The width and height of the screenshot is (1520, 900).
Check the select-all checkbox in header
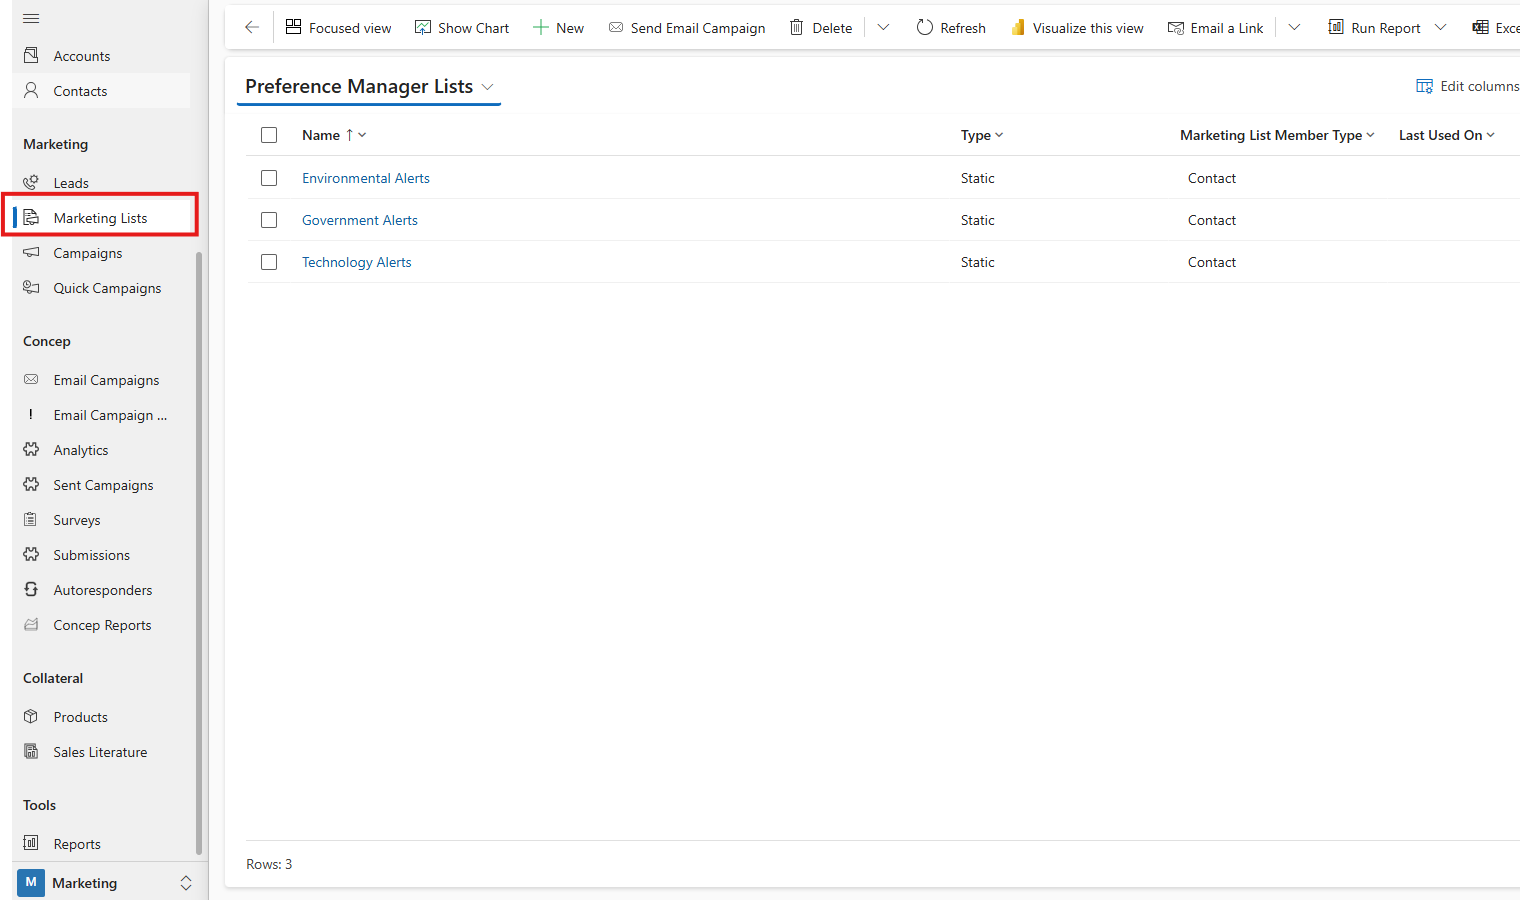[269, 134]
